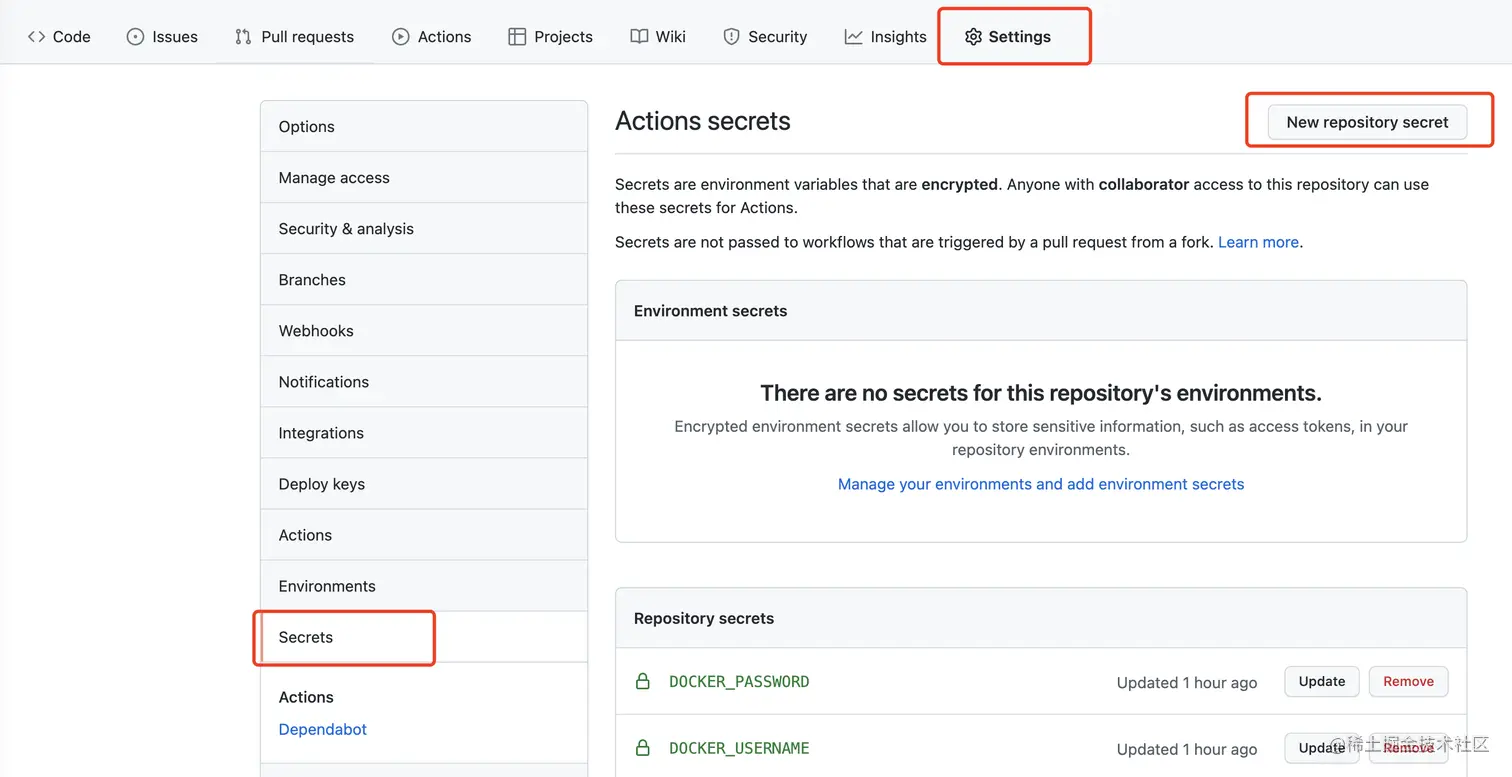The height and width of the screenshot is (777, 1512).
Task: Click the Pull requests branch icon
Action: pyautogui.click(x=243, y=37)
